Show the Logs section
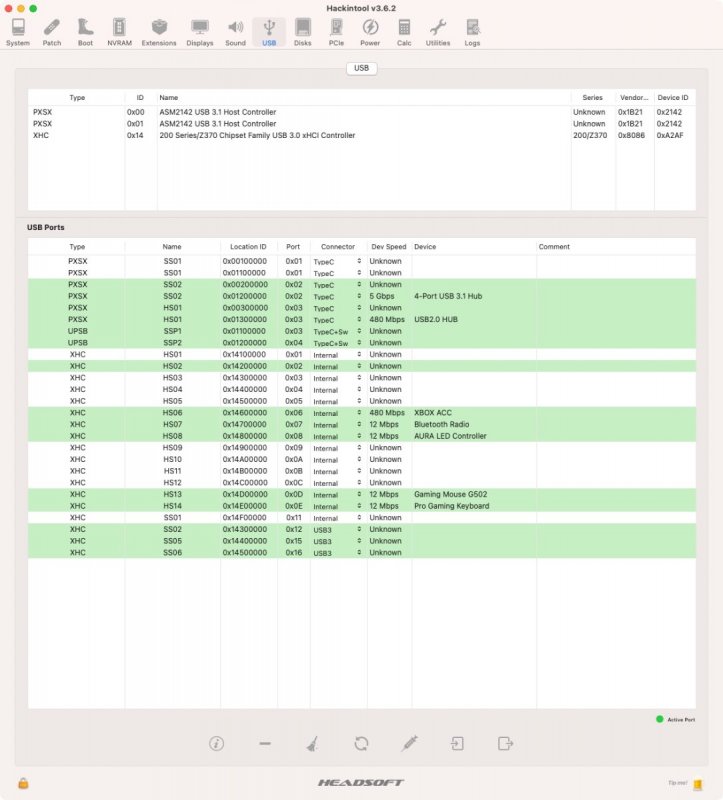The image size is (723, 800). click(472, 33)
